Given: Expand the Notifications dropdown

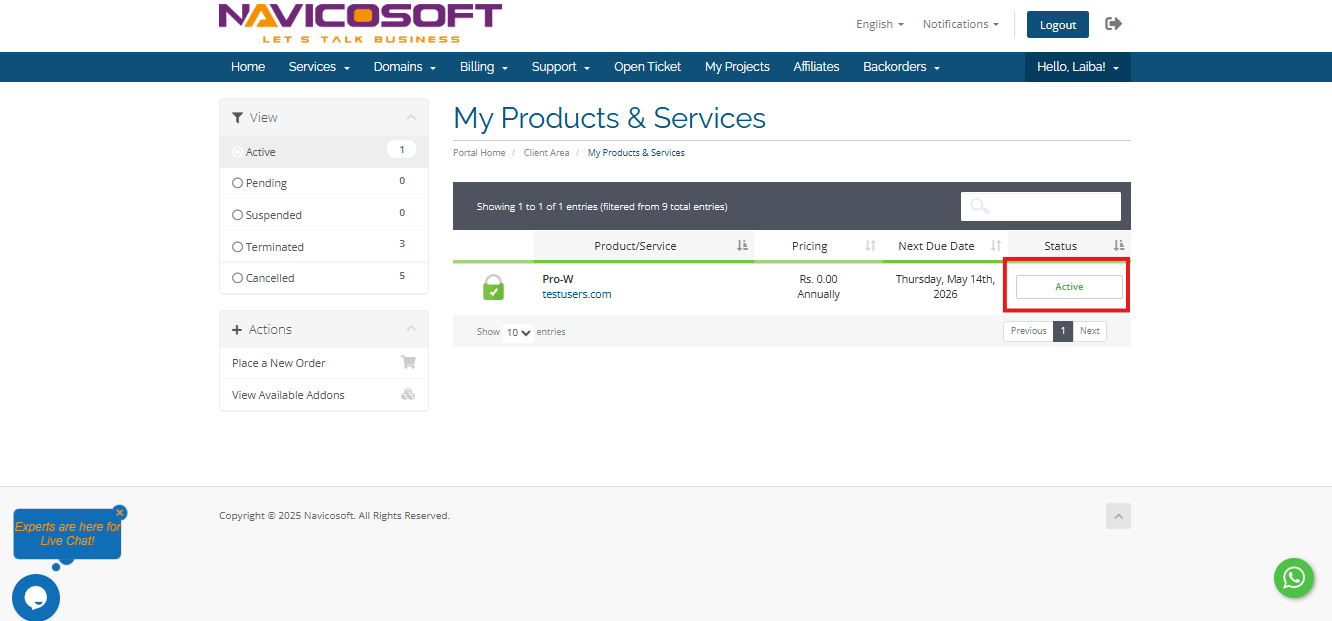Looking at the screenshot, I should (x=960, y=24).
